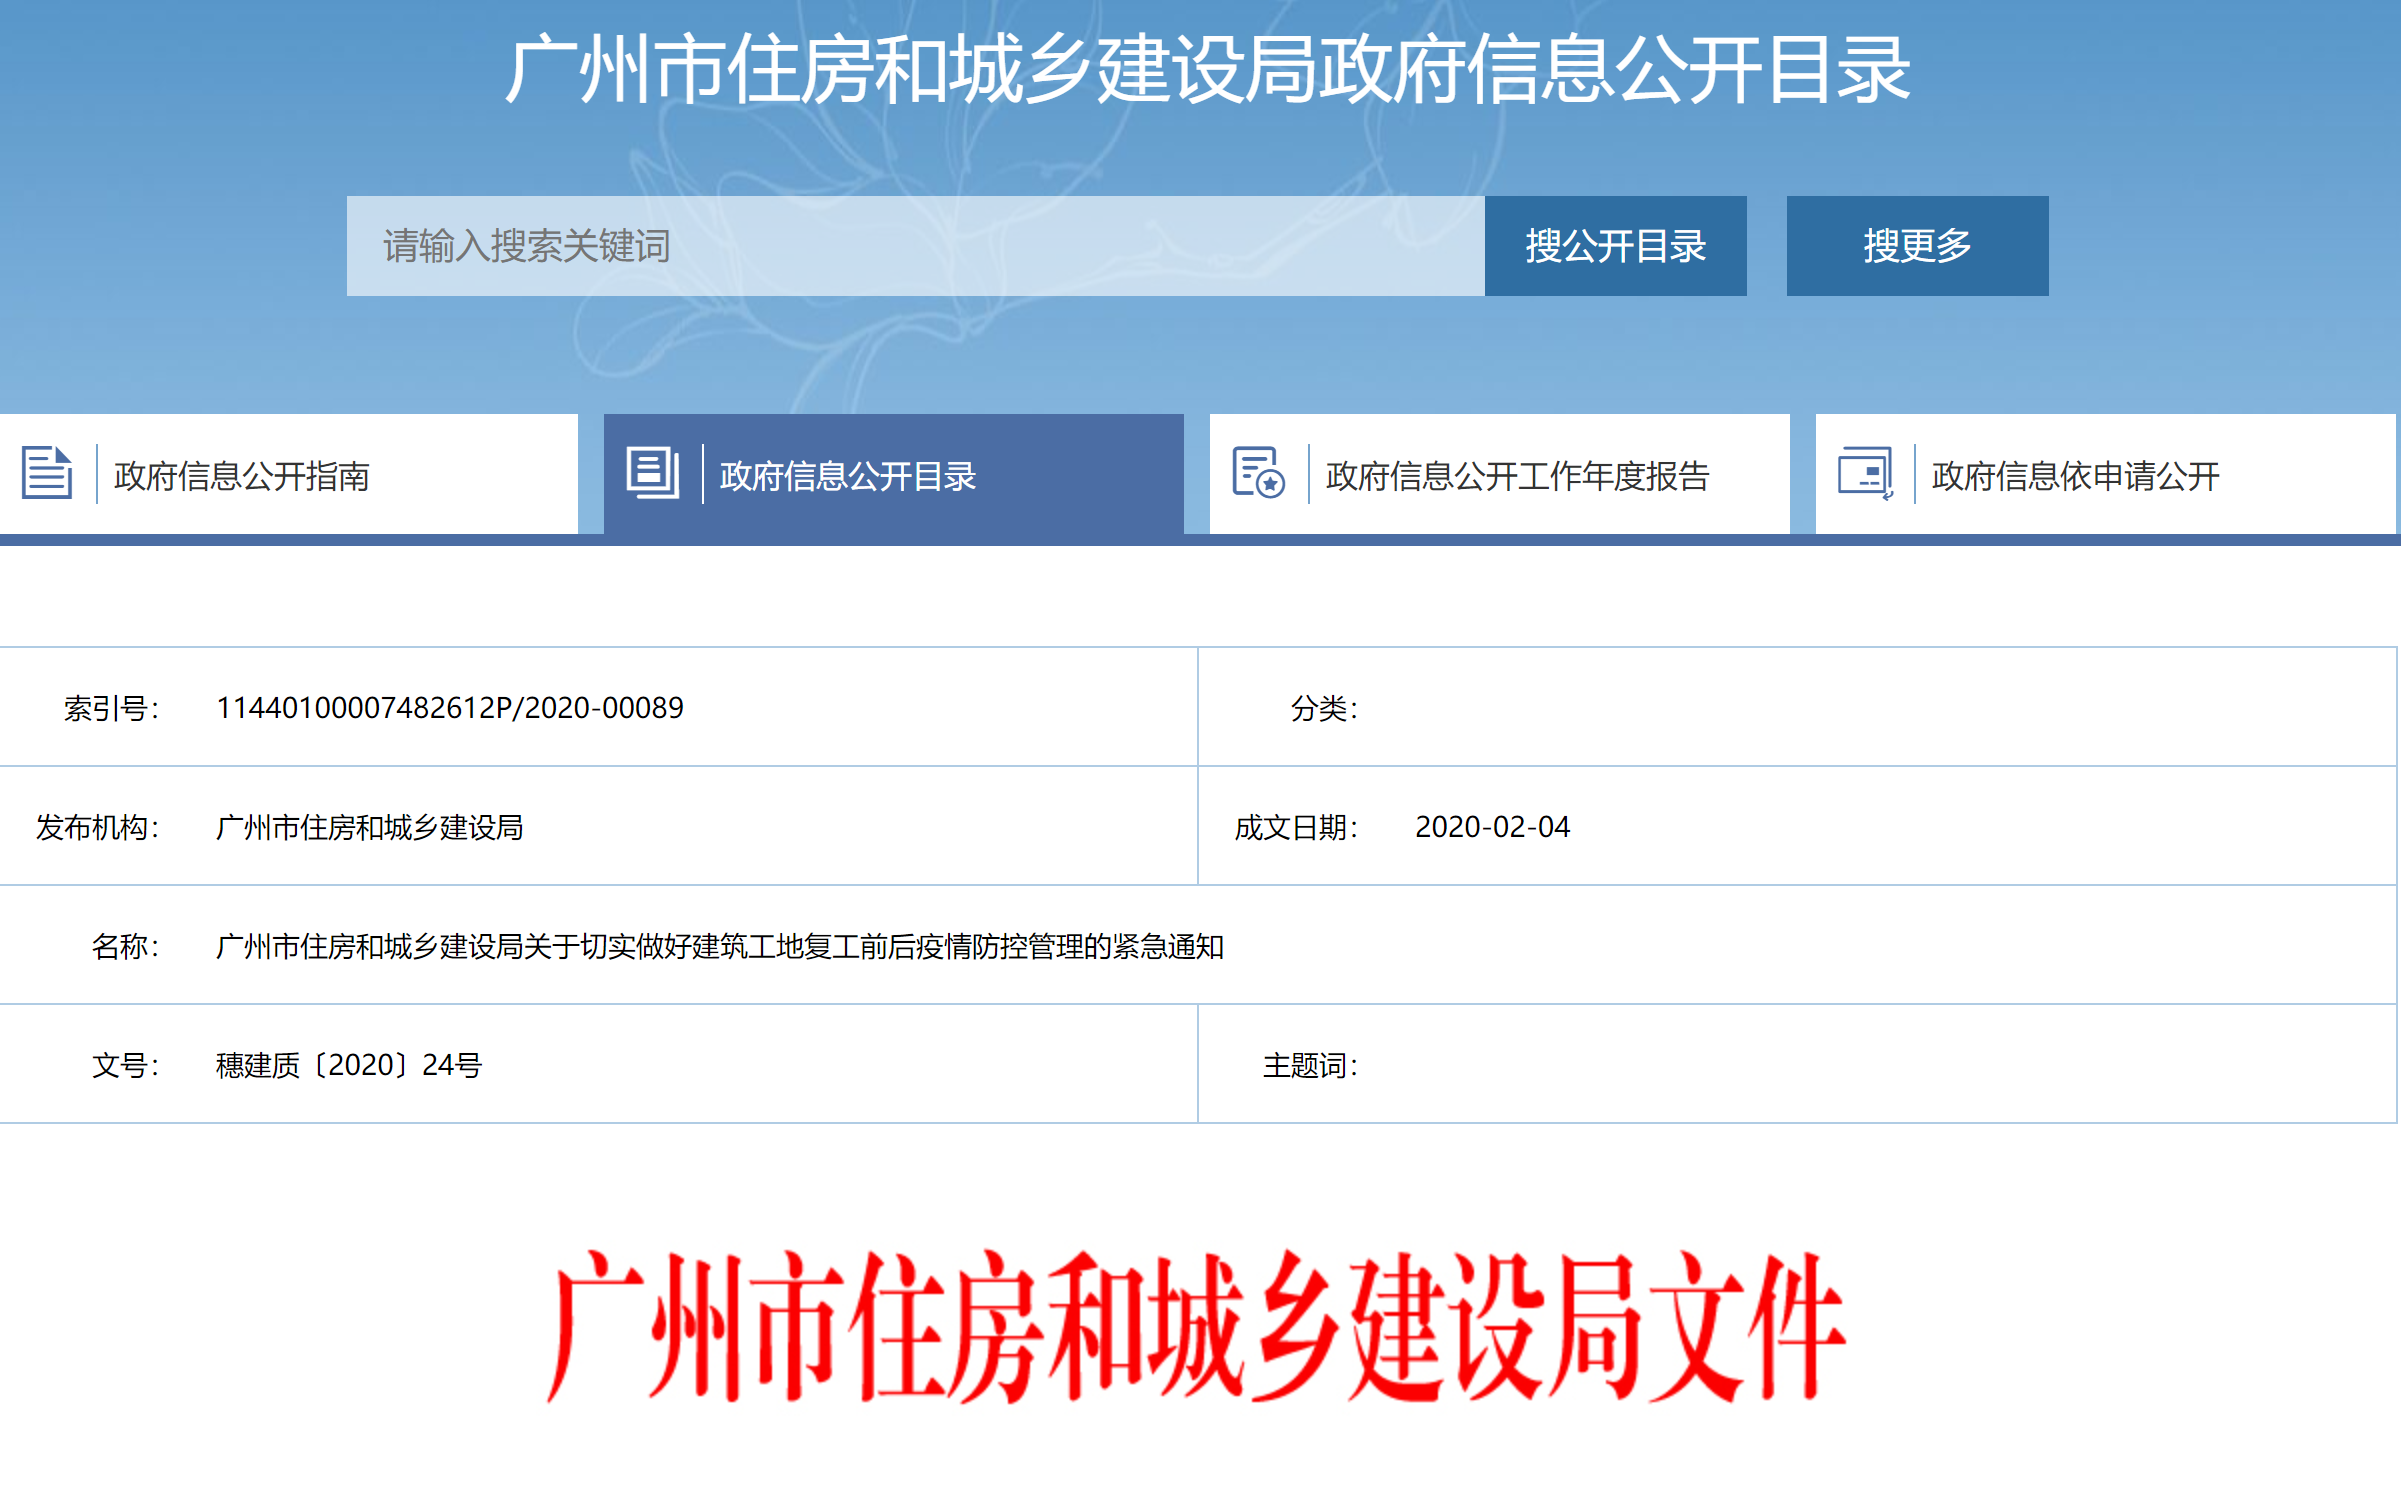This screenshot has height=1499, width=2401.
Task: Click the red 广州市住房和城乡建设局文件 header image
Action: [x=1196, y=1326]
